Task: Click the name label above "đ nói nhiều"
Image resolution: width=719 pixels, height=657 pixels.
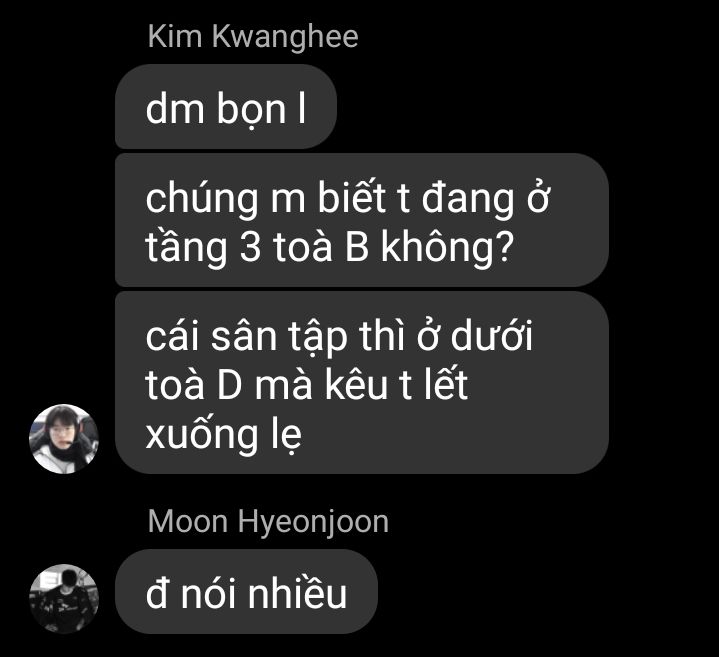Action: coord(268,521)
